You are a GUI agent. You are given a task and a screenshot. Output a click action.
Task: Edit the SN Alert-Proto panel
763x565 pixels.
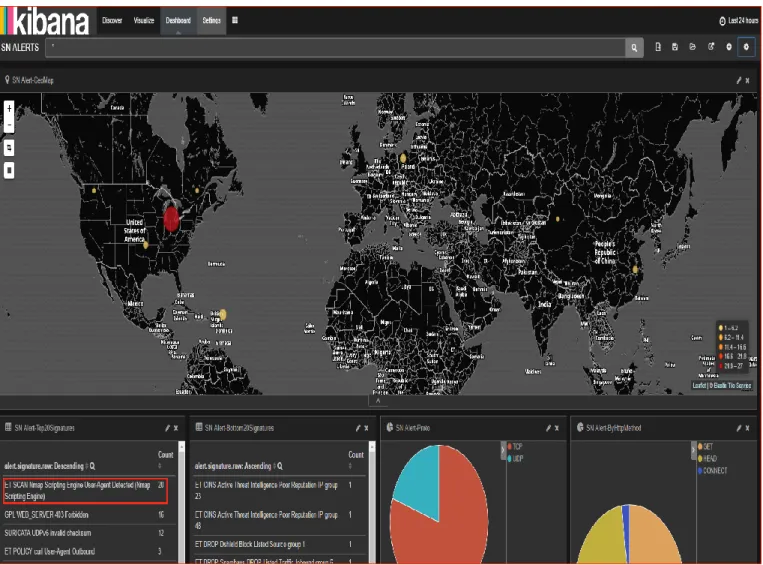pyautogui.click(x=548, y=428)
